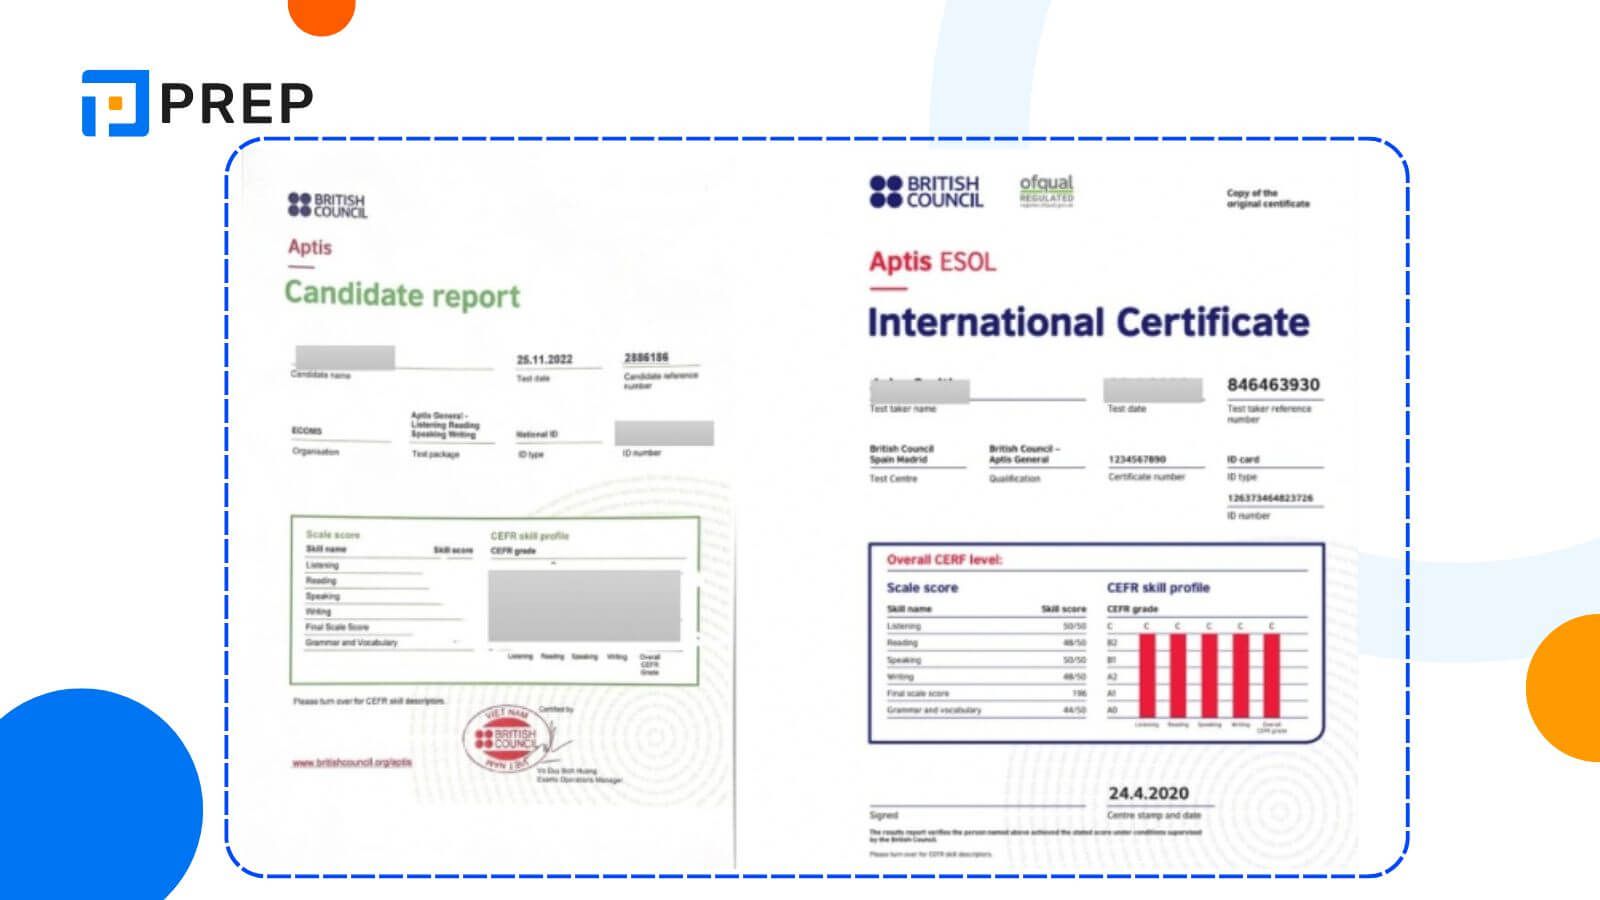Click the Reading 48/50 row on certificate
This screenshot has height=900, width=1600.
pos(986,643)
